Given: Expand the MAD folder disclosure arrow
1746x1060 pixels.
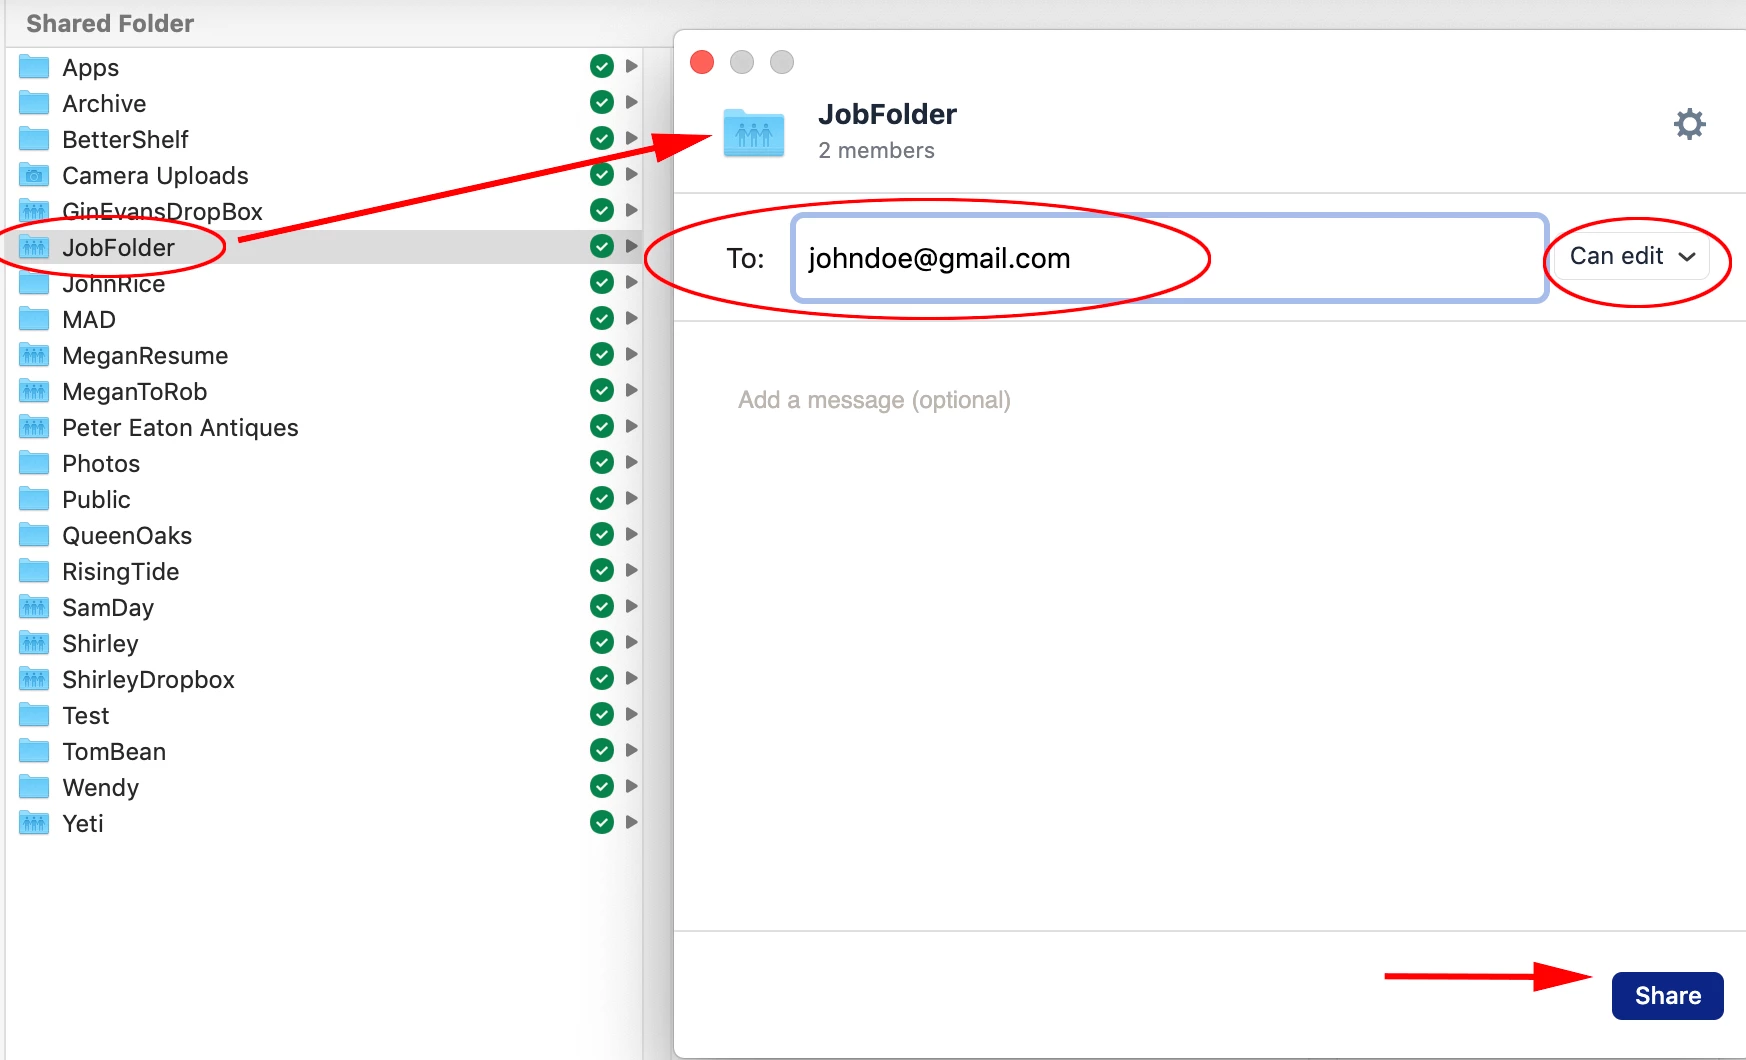Looking at the screenshot, I should tap(632, 318).
